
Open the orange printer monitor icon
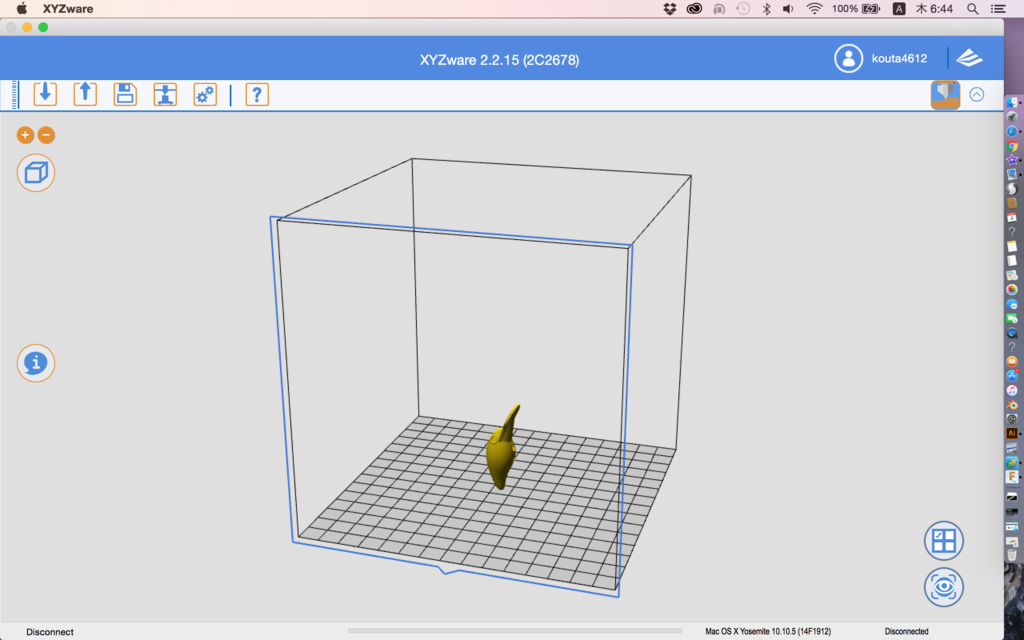(x=945, y=95)
